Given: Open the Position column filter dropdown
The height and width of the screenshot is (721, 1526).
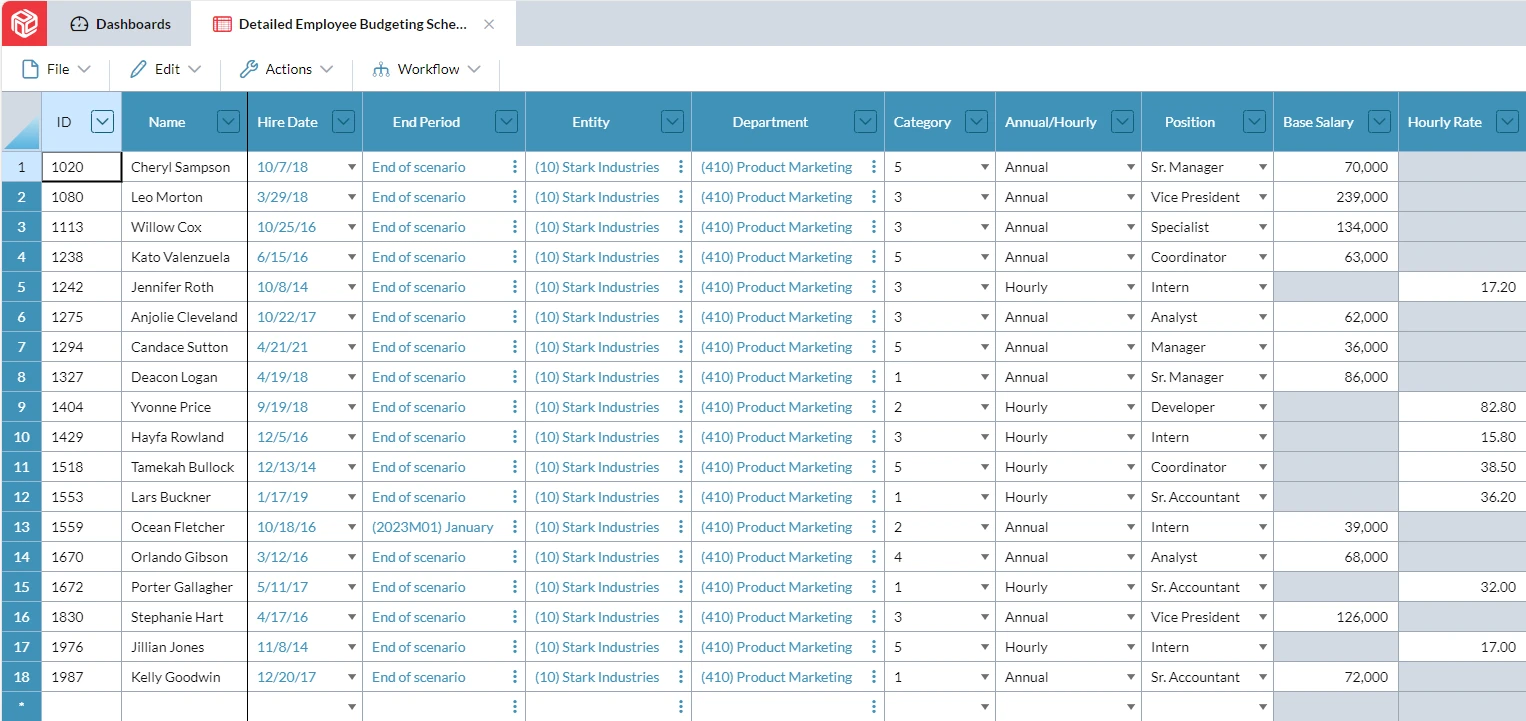Looking at the screenshot, I should pyautogui.click(x=1255, y=122).
